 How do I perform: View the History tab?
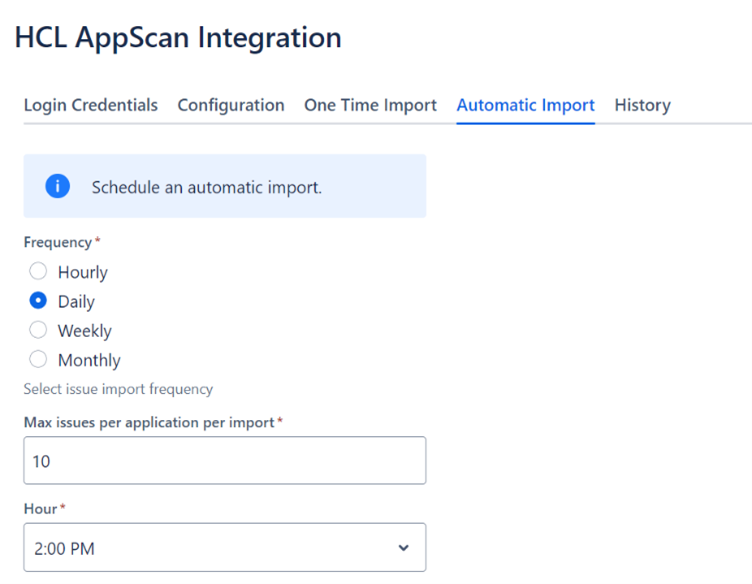point(643,105)
